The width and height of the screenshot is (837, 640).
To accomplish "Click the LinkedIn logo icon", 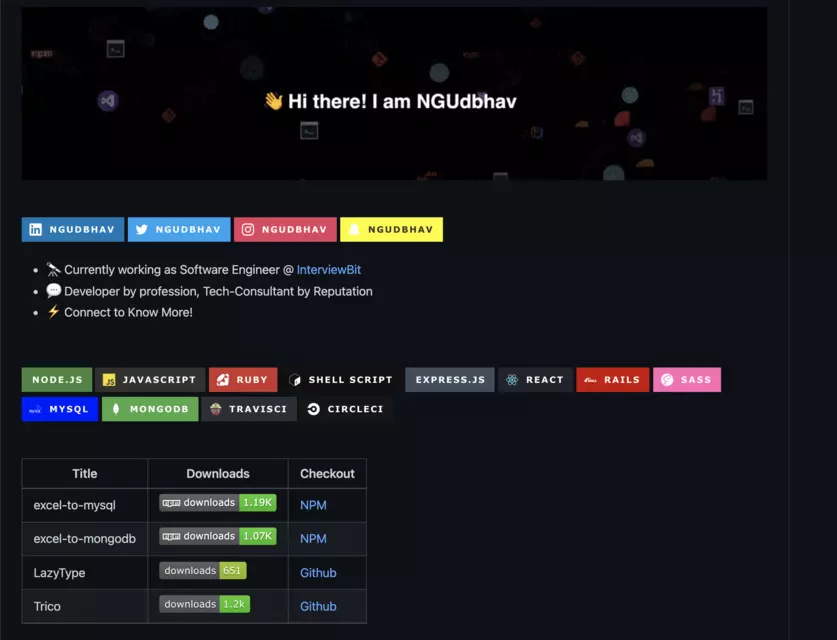I will coord(36,230).
